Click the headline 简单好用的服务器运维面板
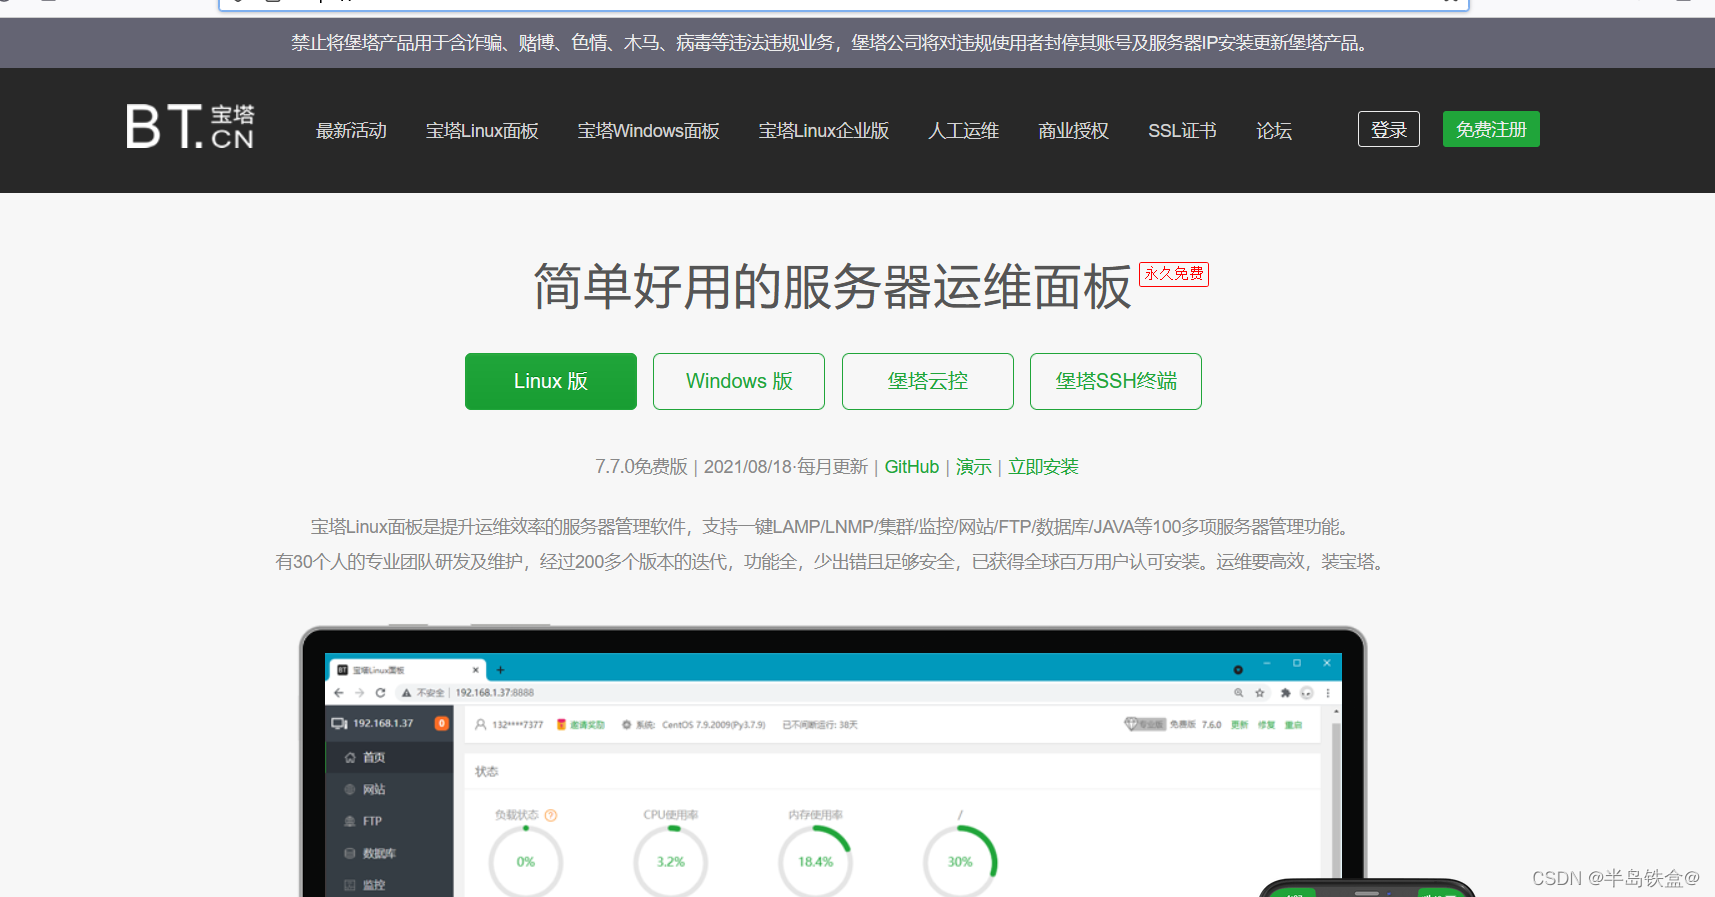Screen dimensions: 1715x897 pyautogui.click(x=832, y=288)
